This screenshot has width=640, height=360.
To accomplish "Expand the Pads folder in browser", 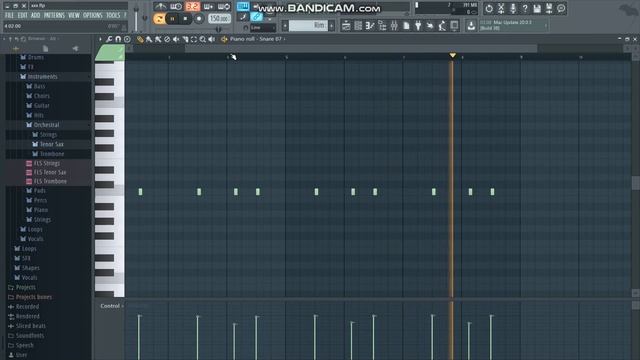I will pos(39,190).
